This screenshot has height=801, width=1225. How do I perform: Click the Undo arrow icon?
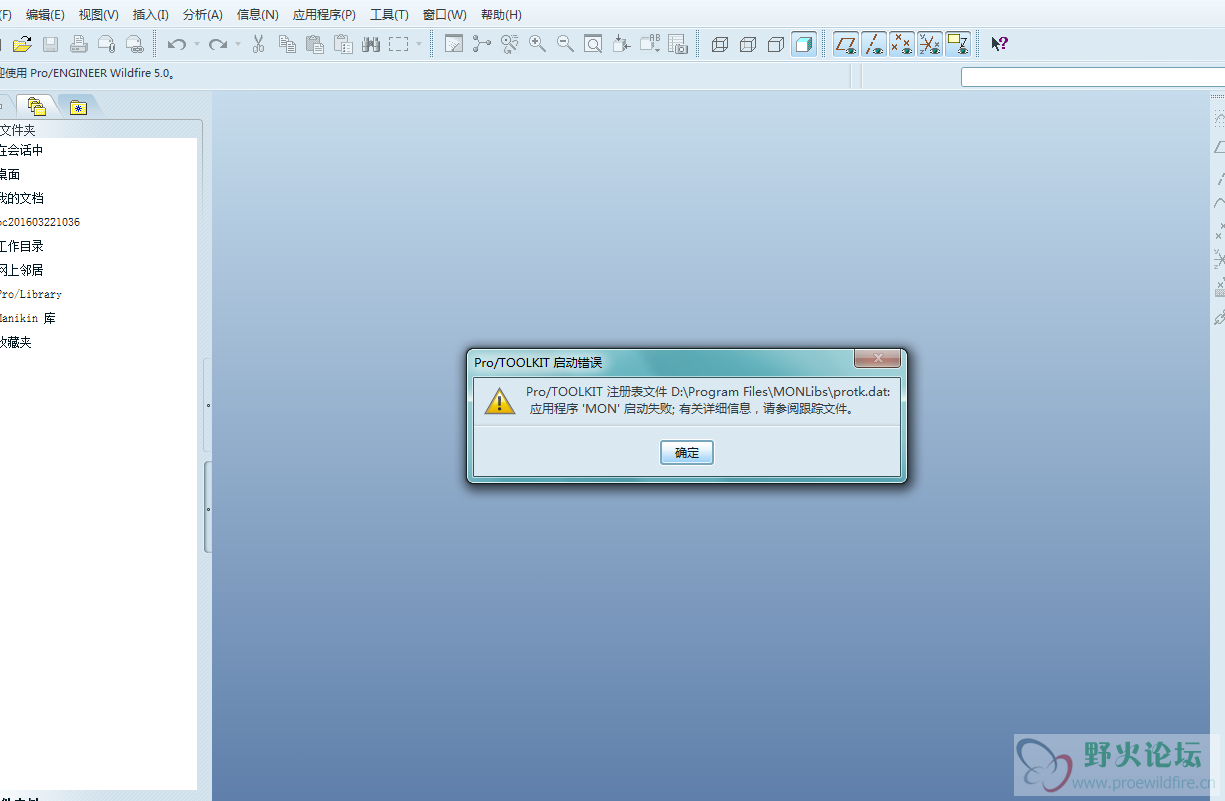[177, 44]
